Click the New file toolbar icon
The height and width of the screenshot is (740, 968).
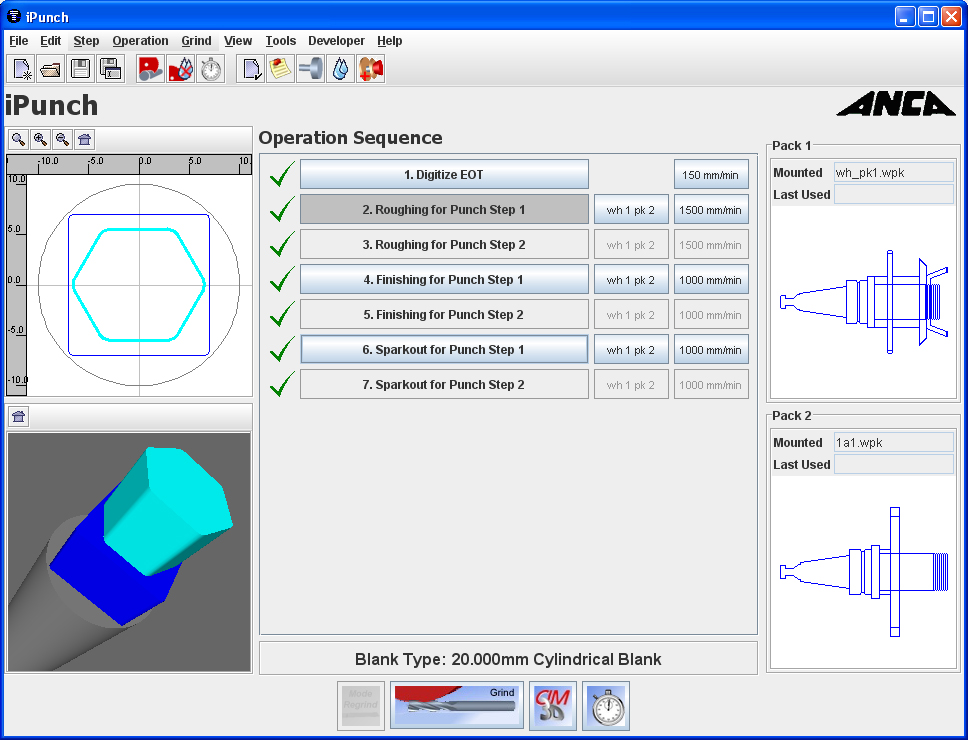click(x=21, y=69)
